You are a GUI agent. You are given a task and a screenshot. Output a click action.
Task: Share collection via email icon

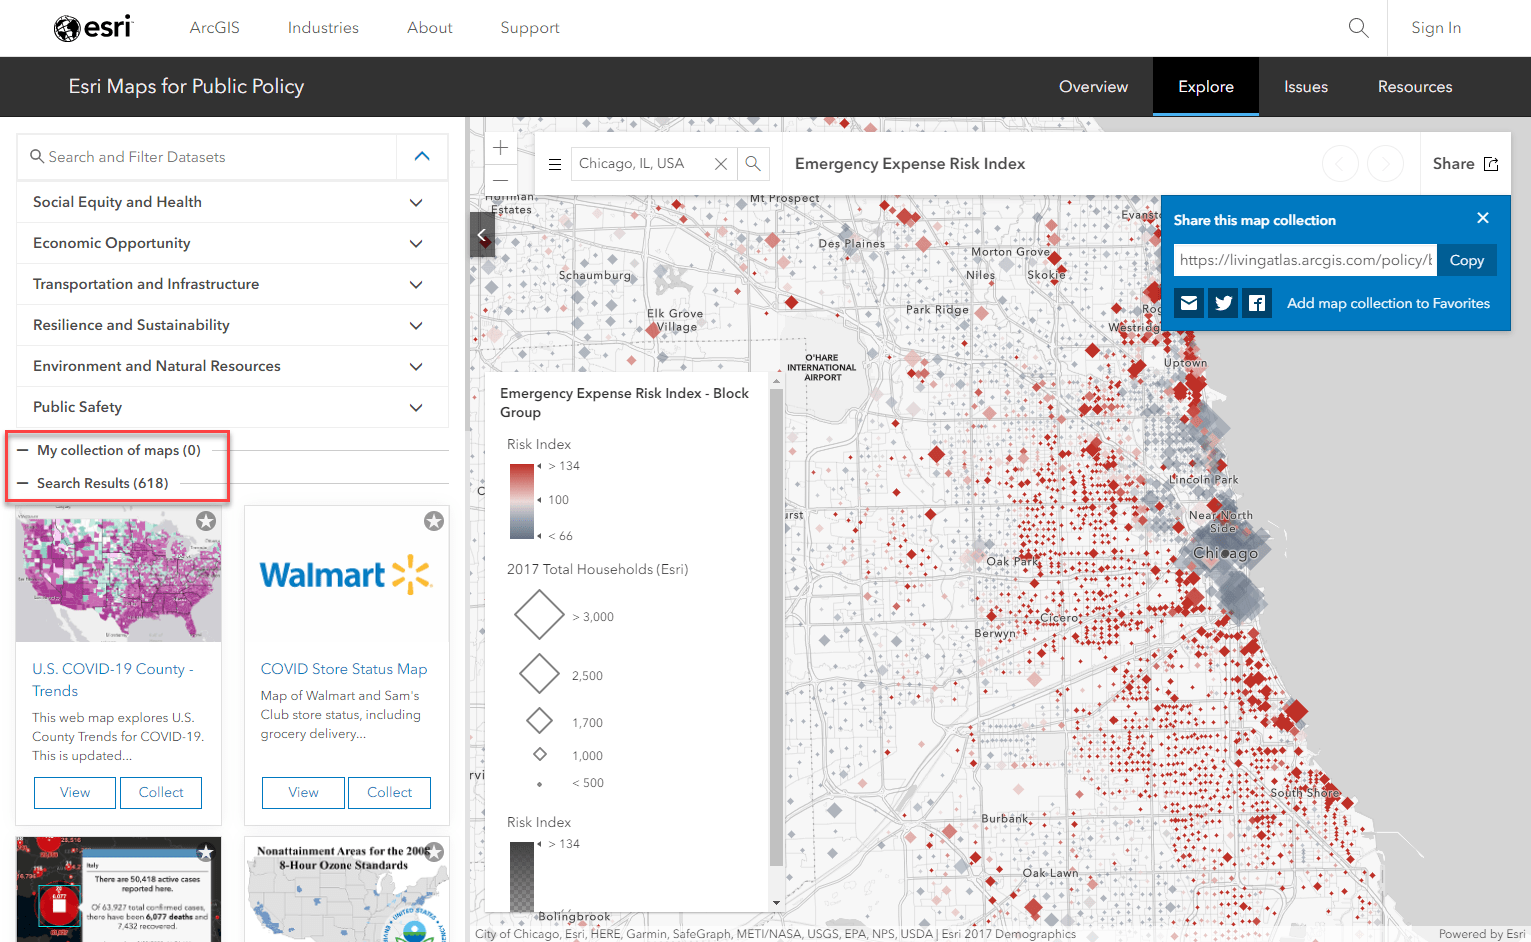[1189, 303]
